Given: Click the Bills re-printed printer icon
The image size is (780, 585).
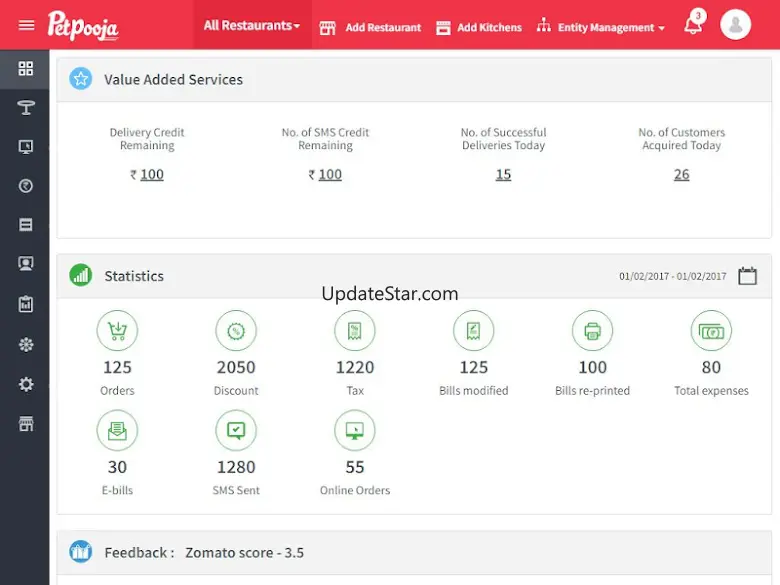Looking at the screenshot, I should [592, 331].
